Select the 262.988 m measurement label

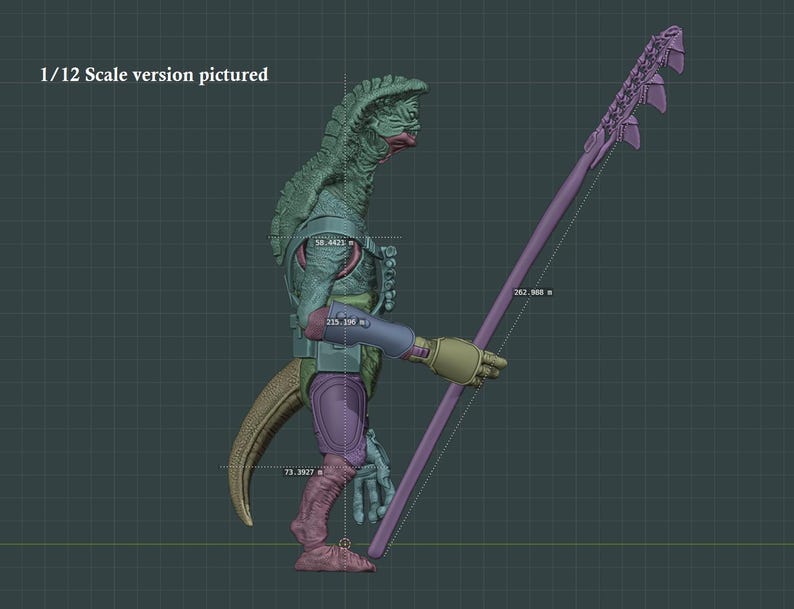[x=533, y=292]
